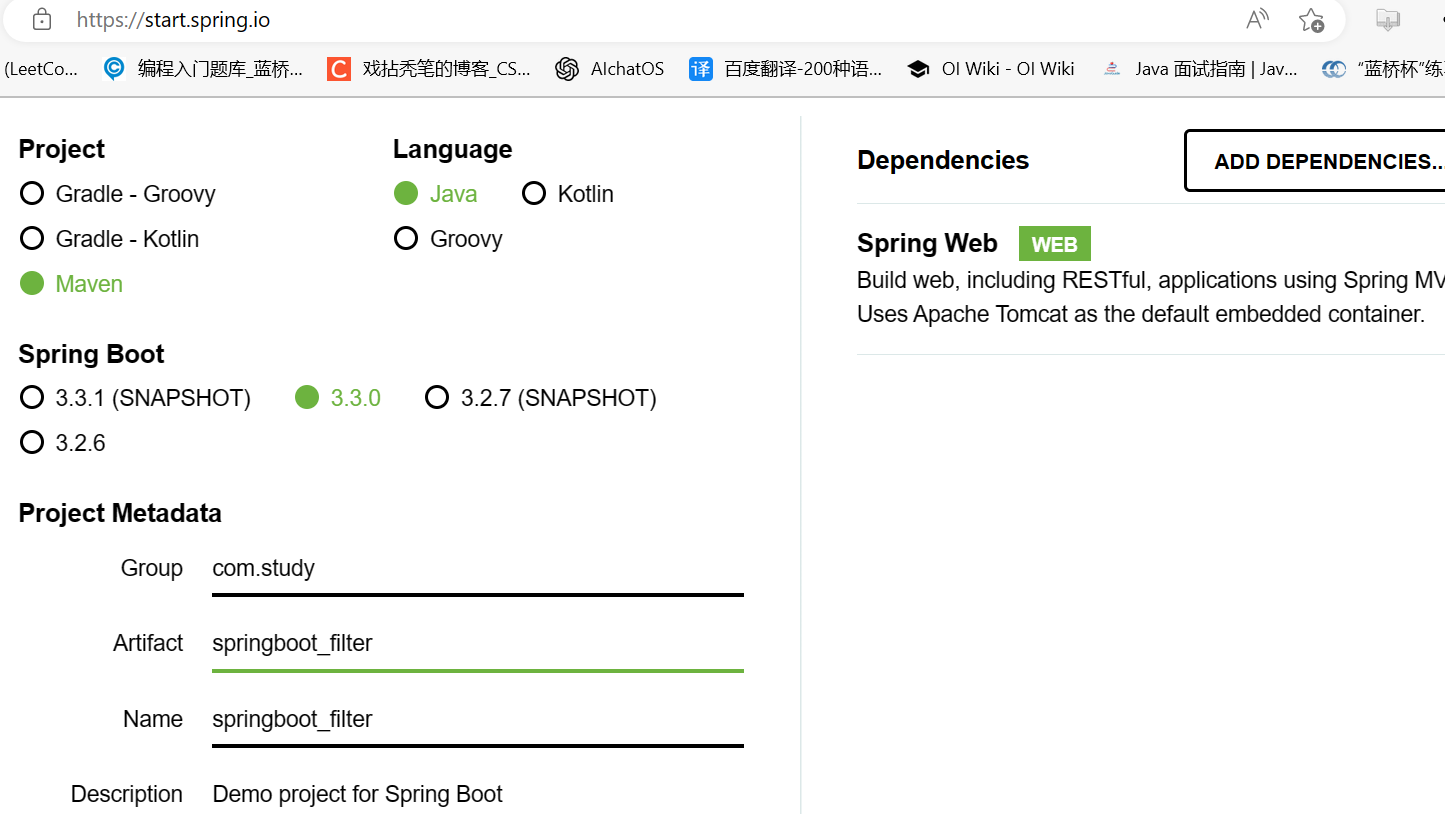
Task: Open the 百度翻译 translate bookmark icon
Action: pos(701,68)
